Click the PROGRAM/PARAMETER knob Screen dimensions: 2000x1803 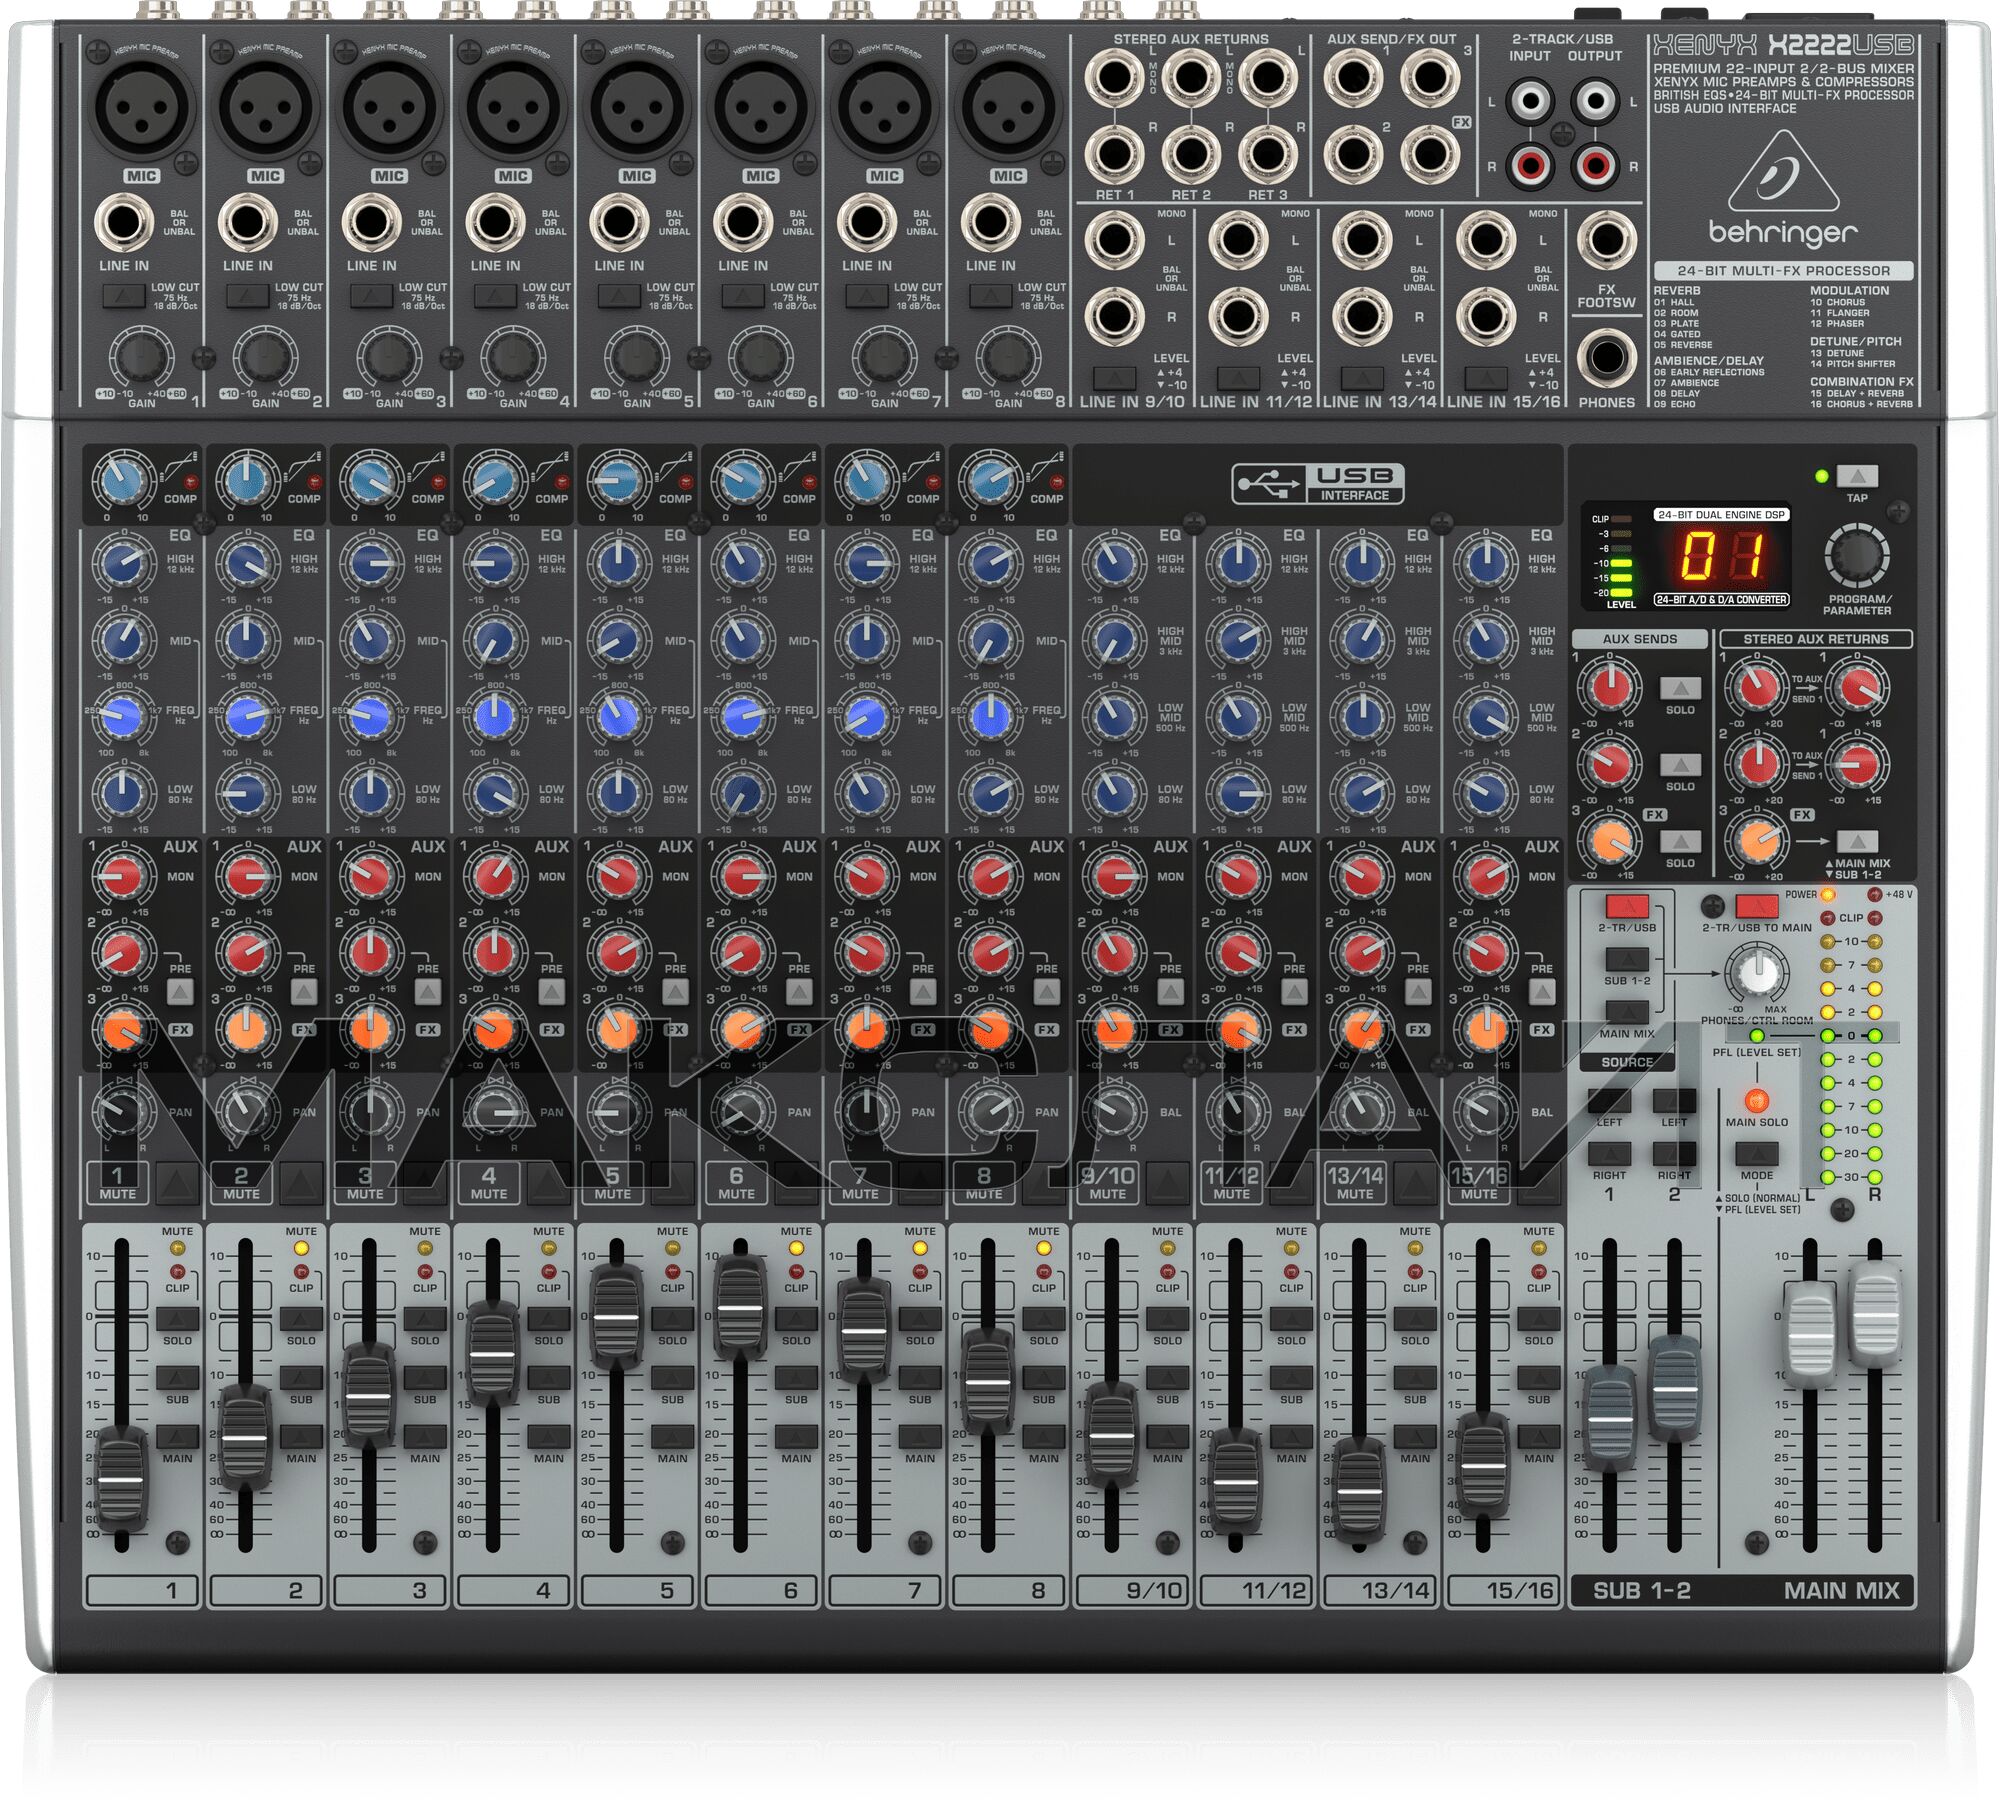tap(1856, 557)
